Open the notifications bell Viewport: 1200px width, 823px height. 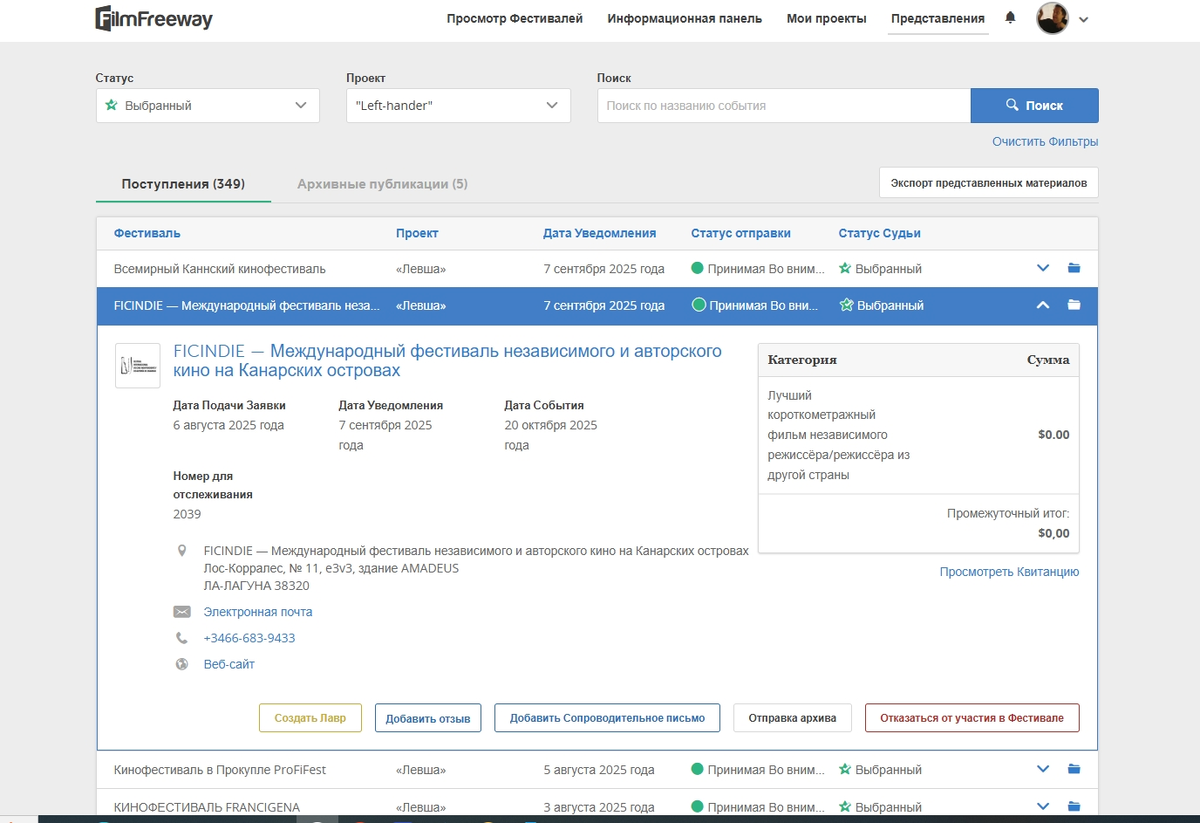coord(1011,18)
